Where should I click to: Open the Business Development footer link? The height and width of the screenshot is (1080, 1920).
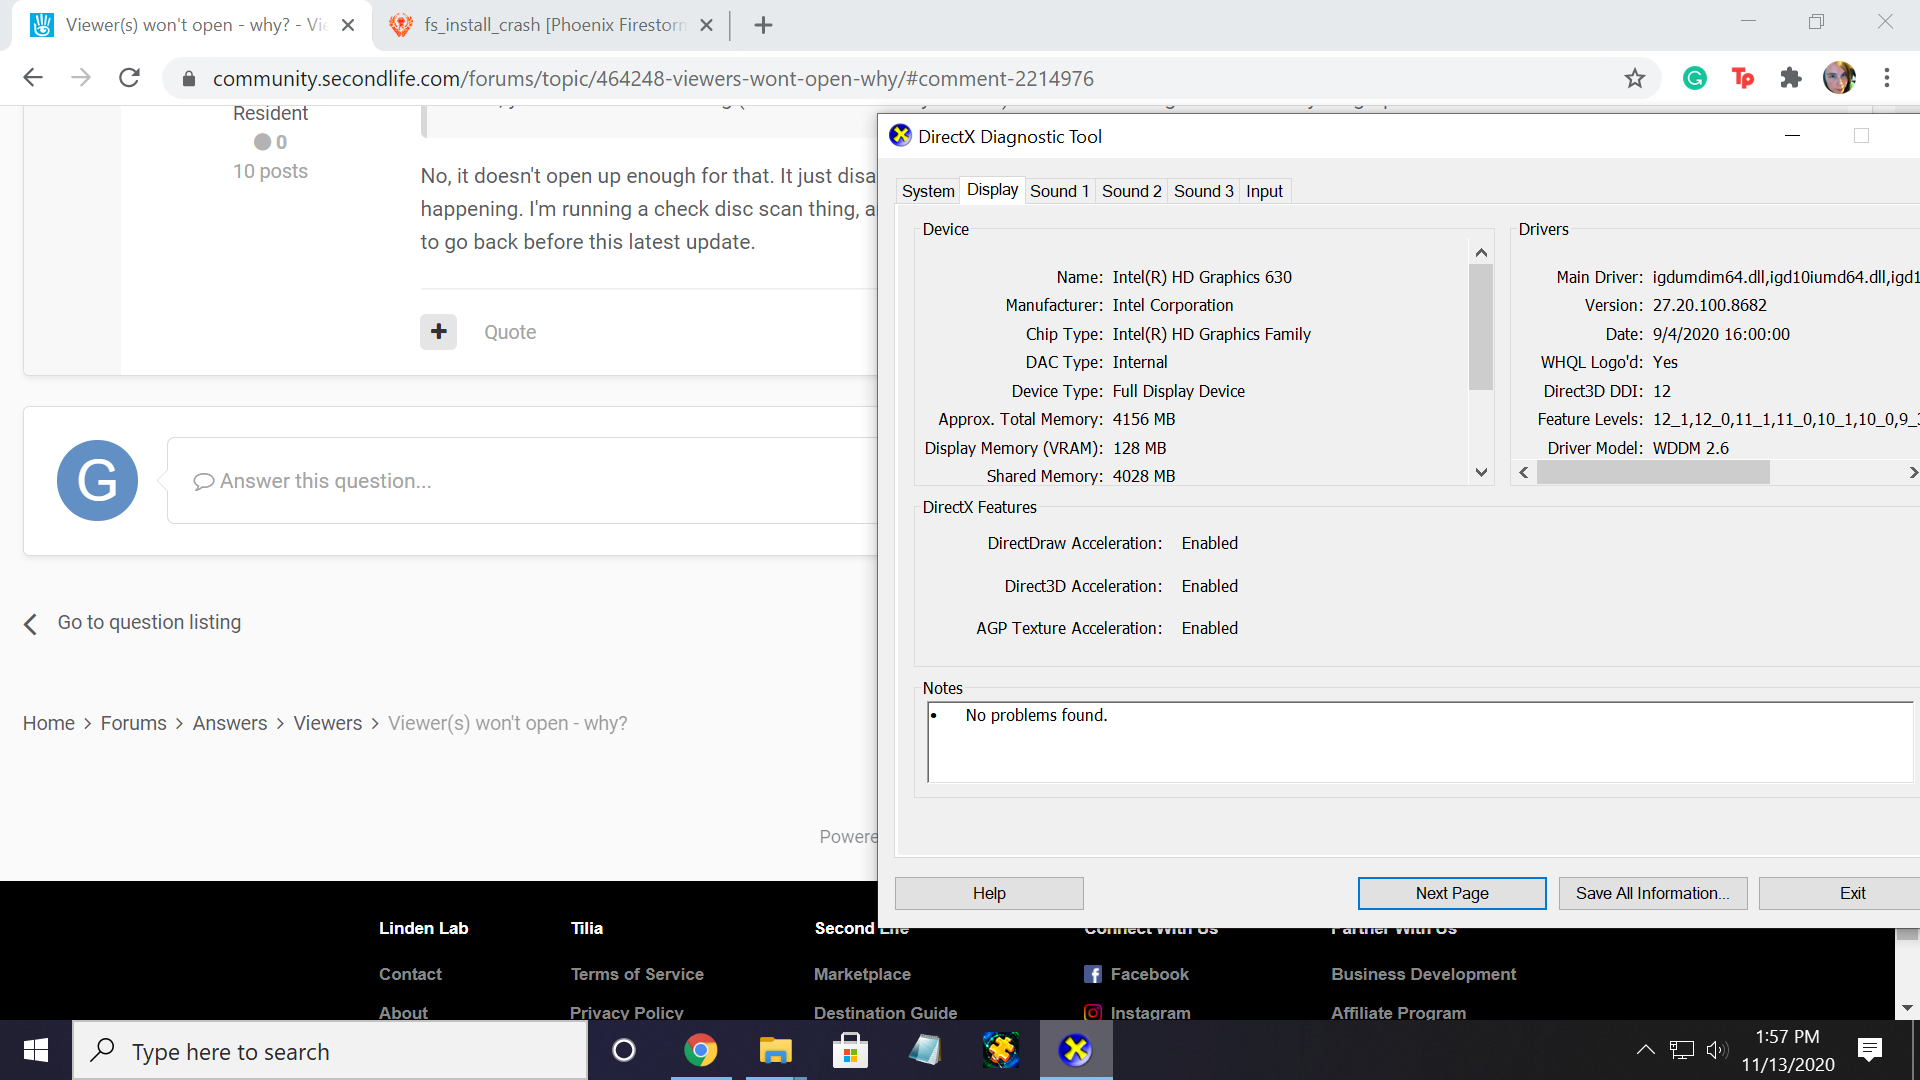1423,974
